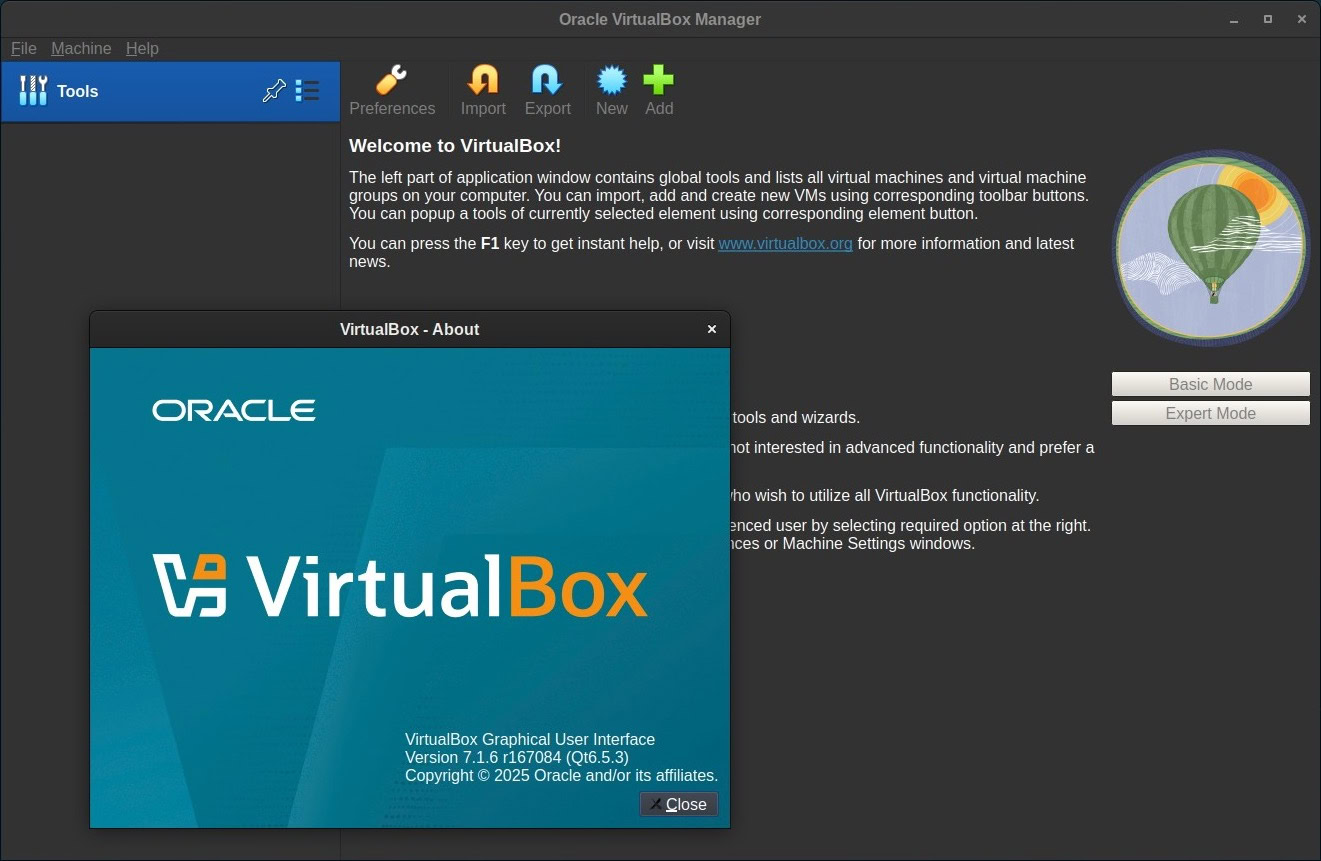1321x861 pixels.
Task: Follow the www.virtualbox.org link
Action: click(x=785, y=243)
